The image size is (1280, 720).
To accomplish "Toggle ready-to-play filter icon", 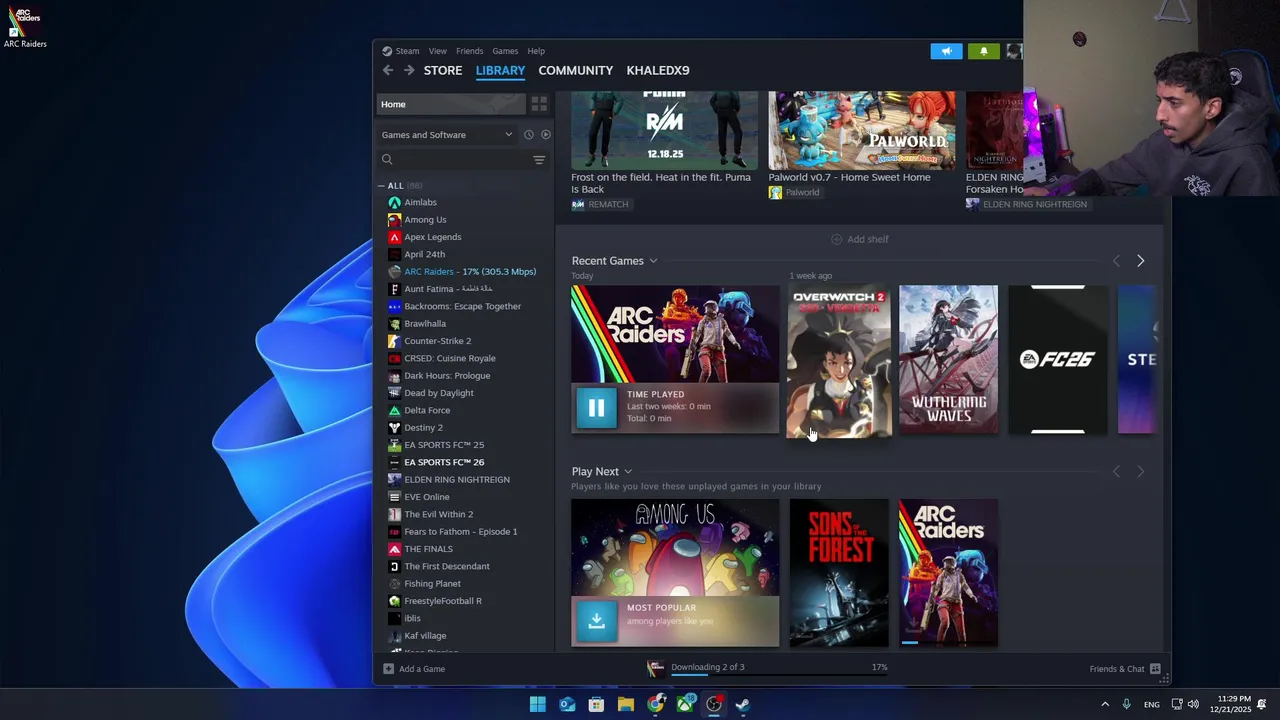I will coord(546,135).
